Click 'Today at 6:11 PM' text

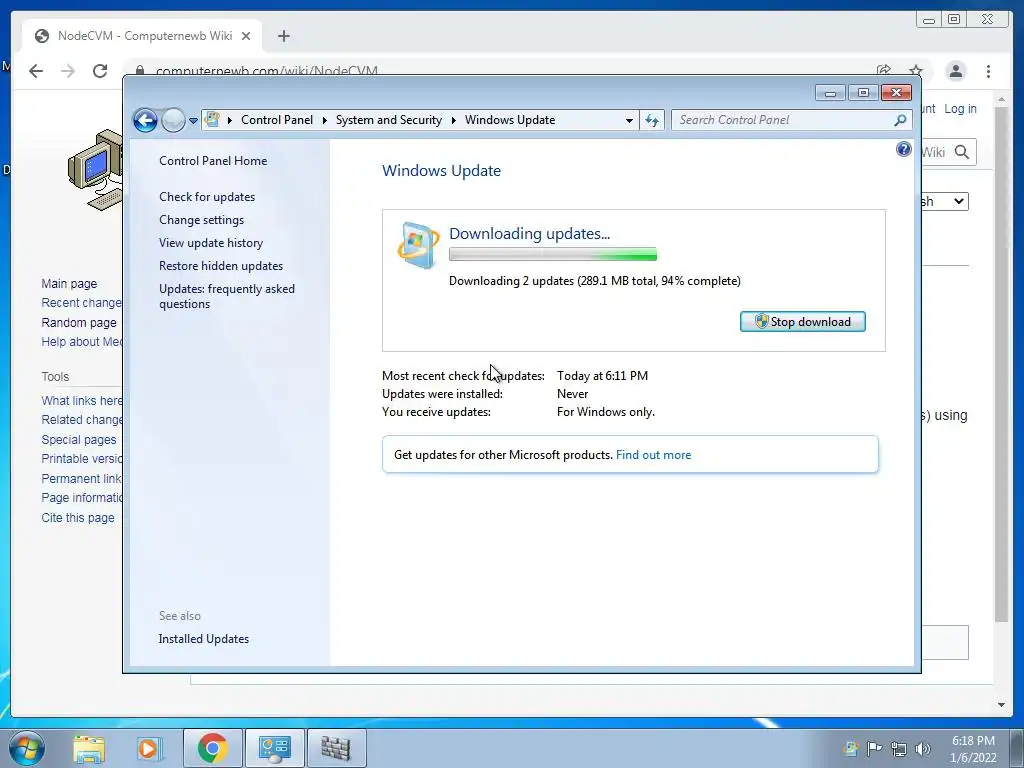[x=602, y=376]
